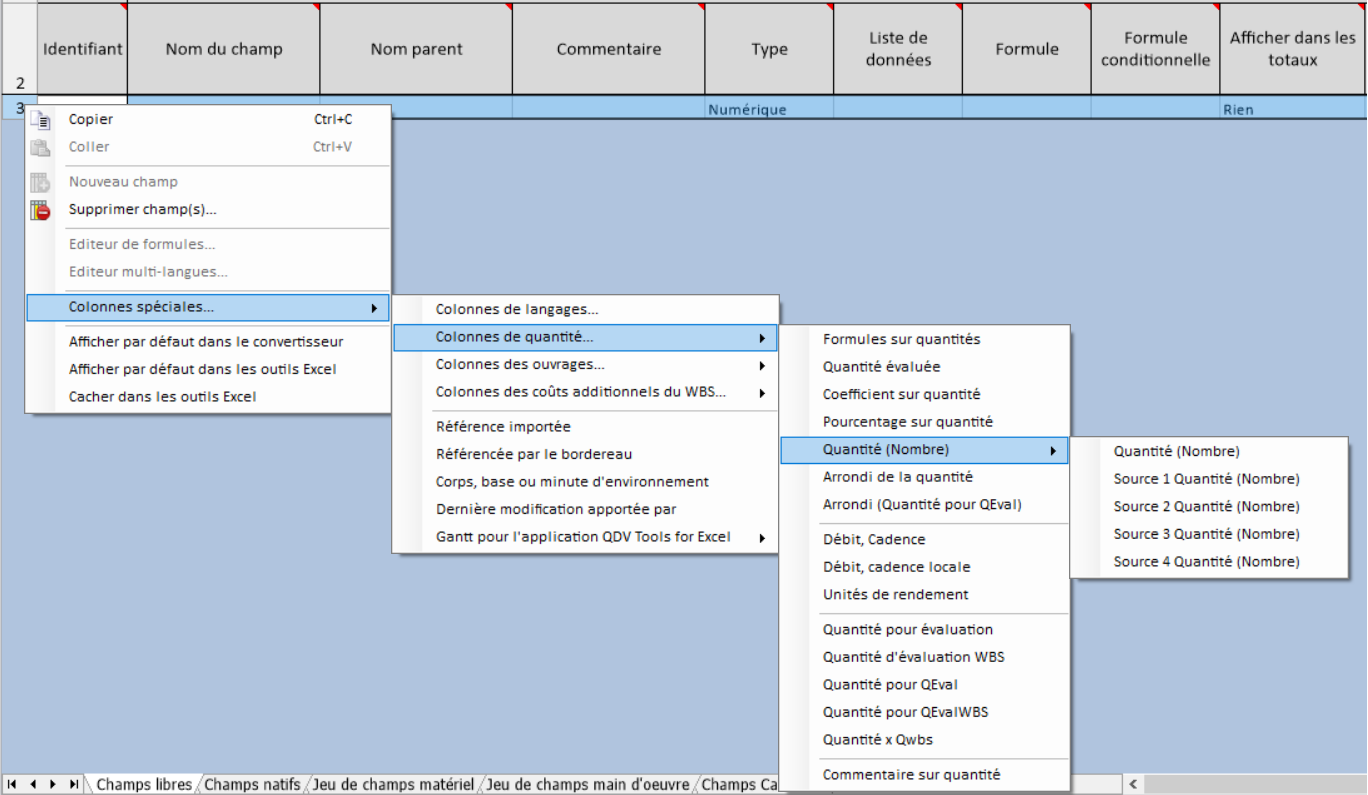Screen dimensions: 1368x795
Task: Switch to Champs natifs tab
Action: 252,785
